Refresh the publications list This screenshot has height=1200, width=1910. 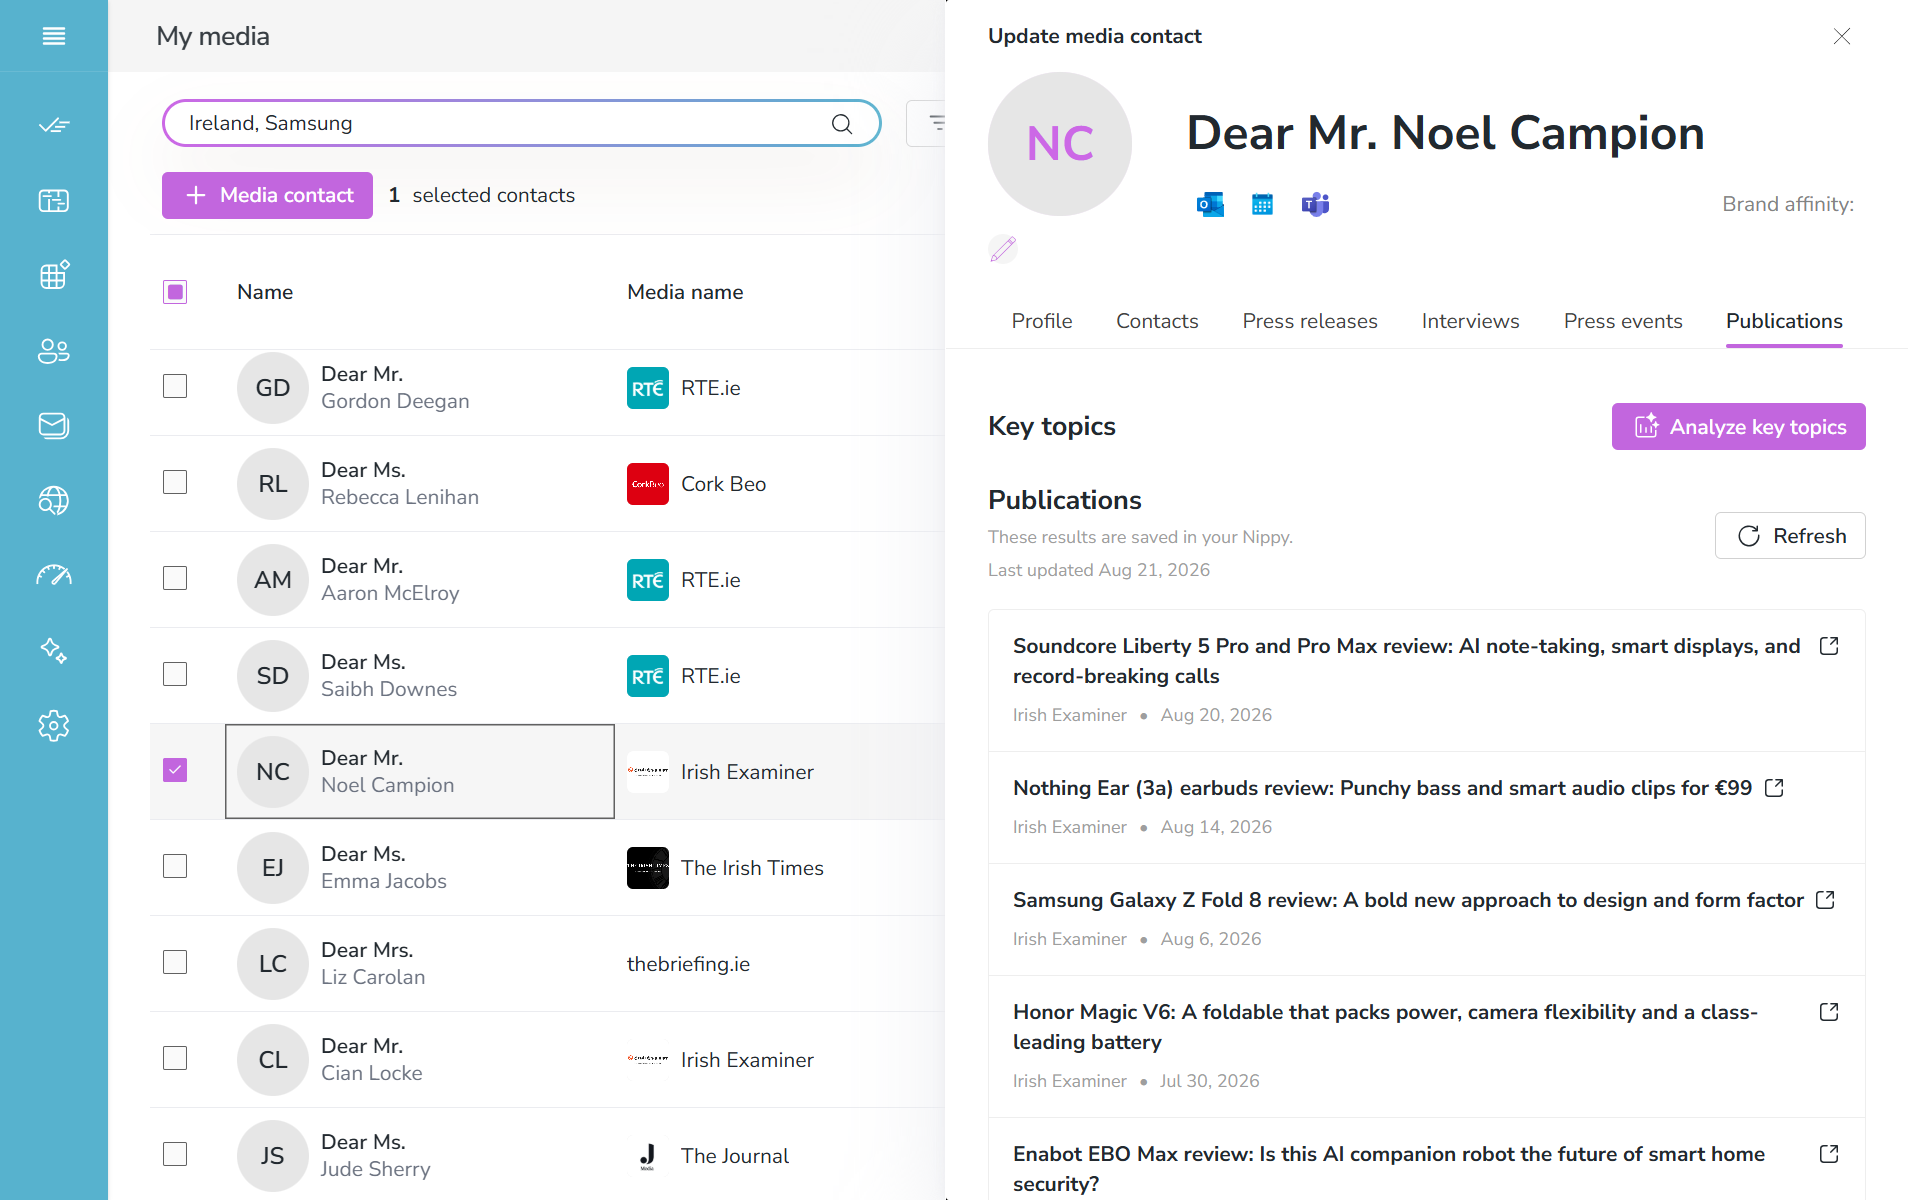(1790, 536)
